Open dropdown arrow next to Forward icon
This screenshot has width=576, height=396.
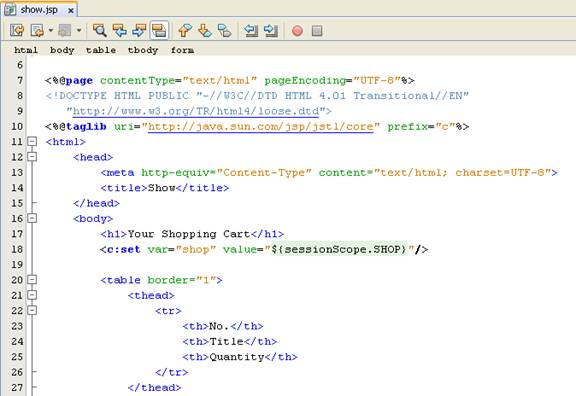pos(79,30)
